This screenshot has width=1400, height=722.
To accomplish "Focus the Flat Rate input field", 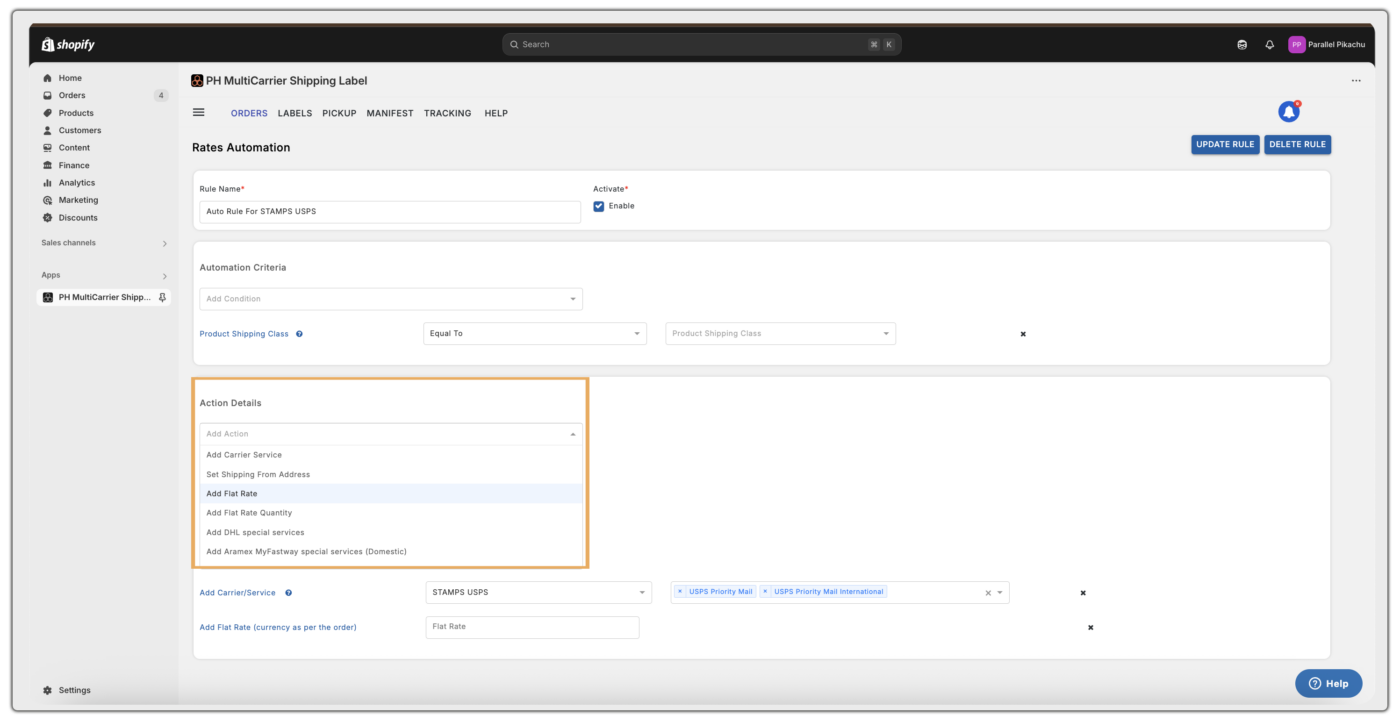I will 532,627.
